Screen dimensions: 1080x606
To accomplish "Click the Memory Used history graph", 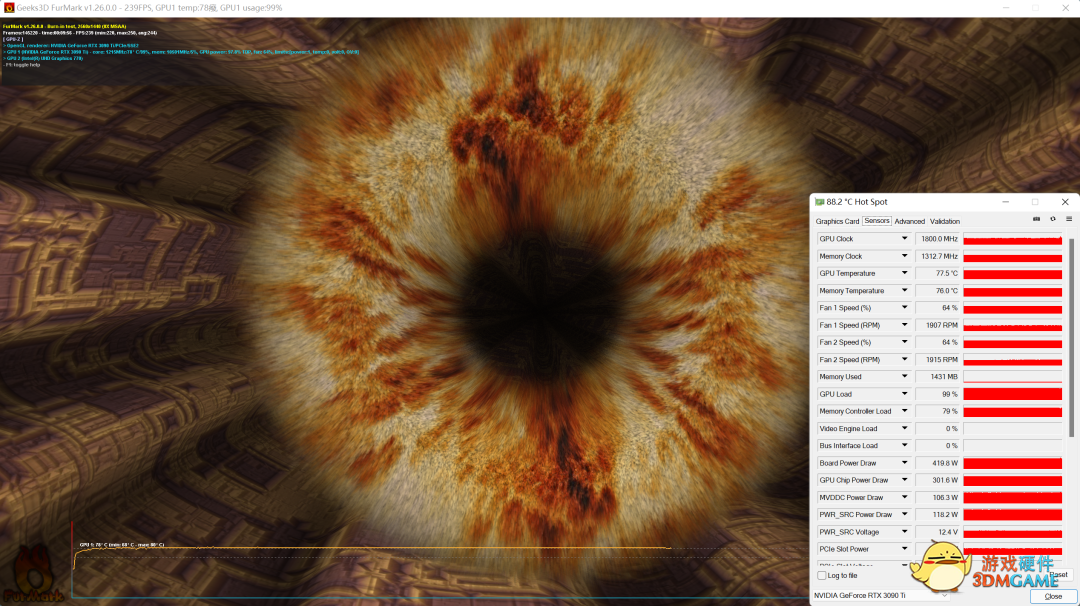I will click(x=1012, y=377).
